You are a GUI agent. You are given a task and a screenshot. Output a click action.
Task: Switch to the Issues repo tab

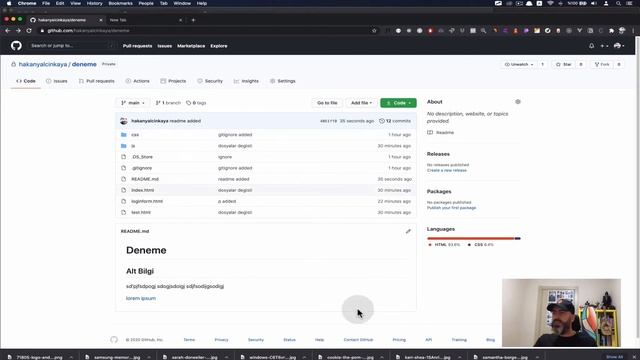click(x=57, y=81)
